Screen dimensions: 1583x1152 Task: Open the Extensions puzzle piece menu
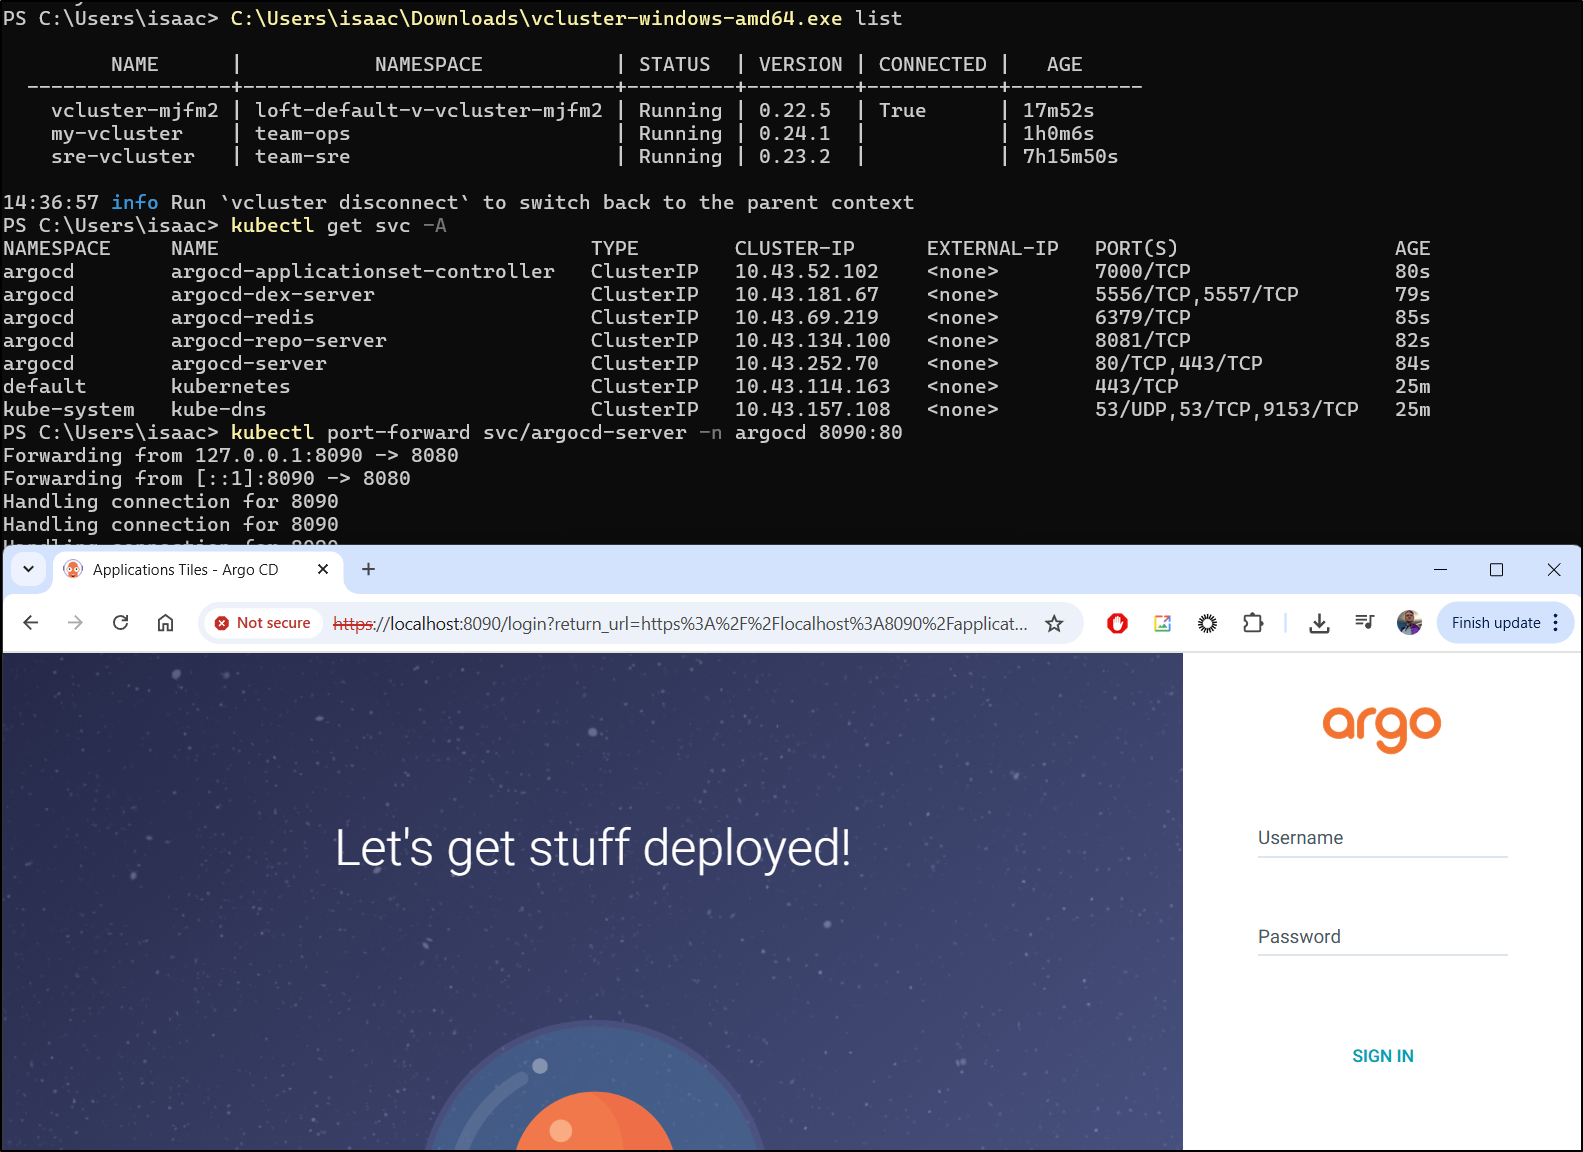[x=1252, y=624]
